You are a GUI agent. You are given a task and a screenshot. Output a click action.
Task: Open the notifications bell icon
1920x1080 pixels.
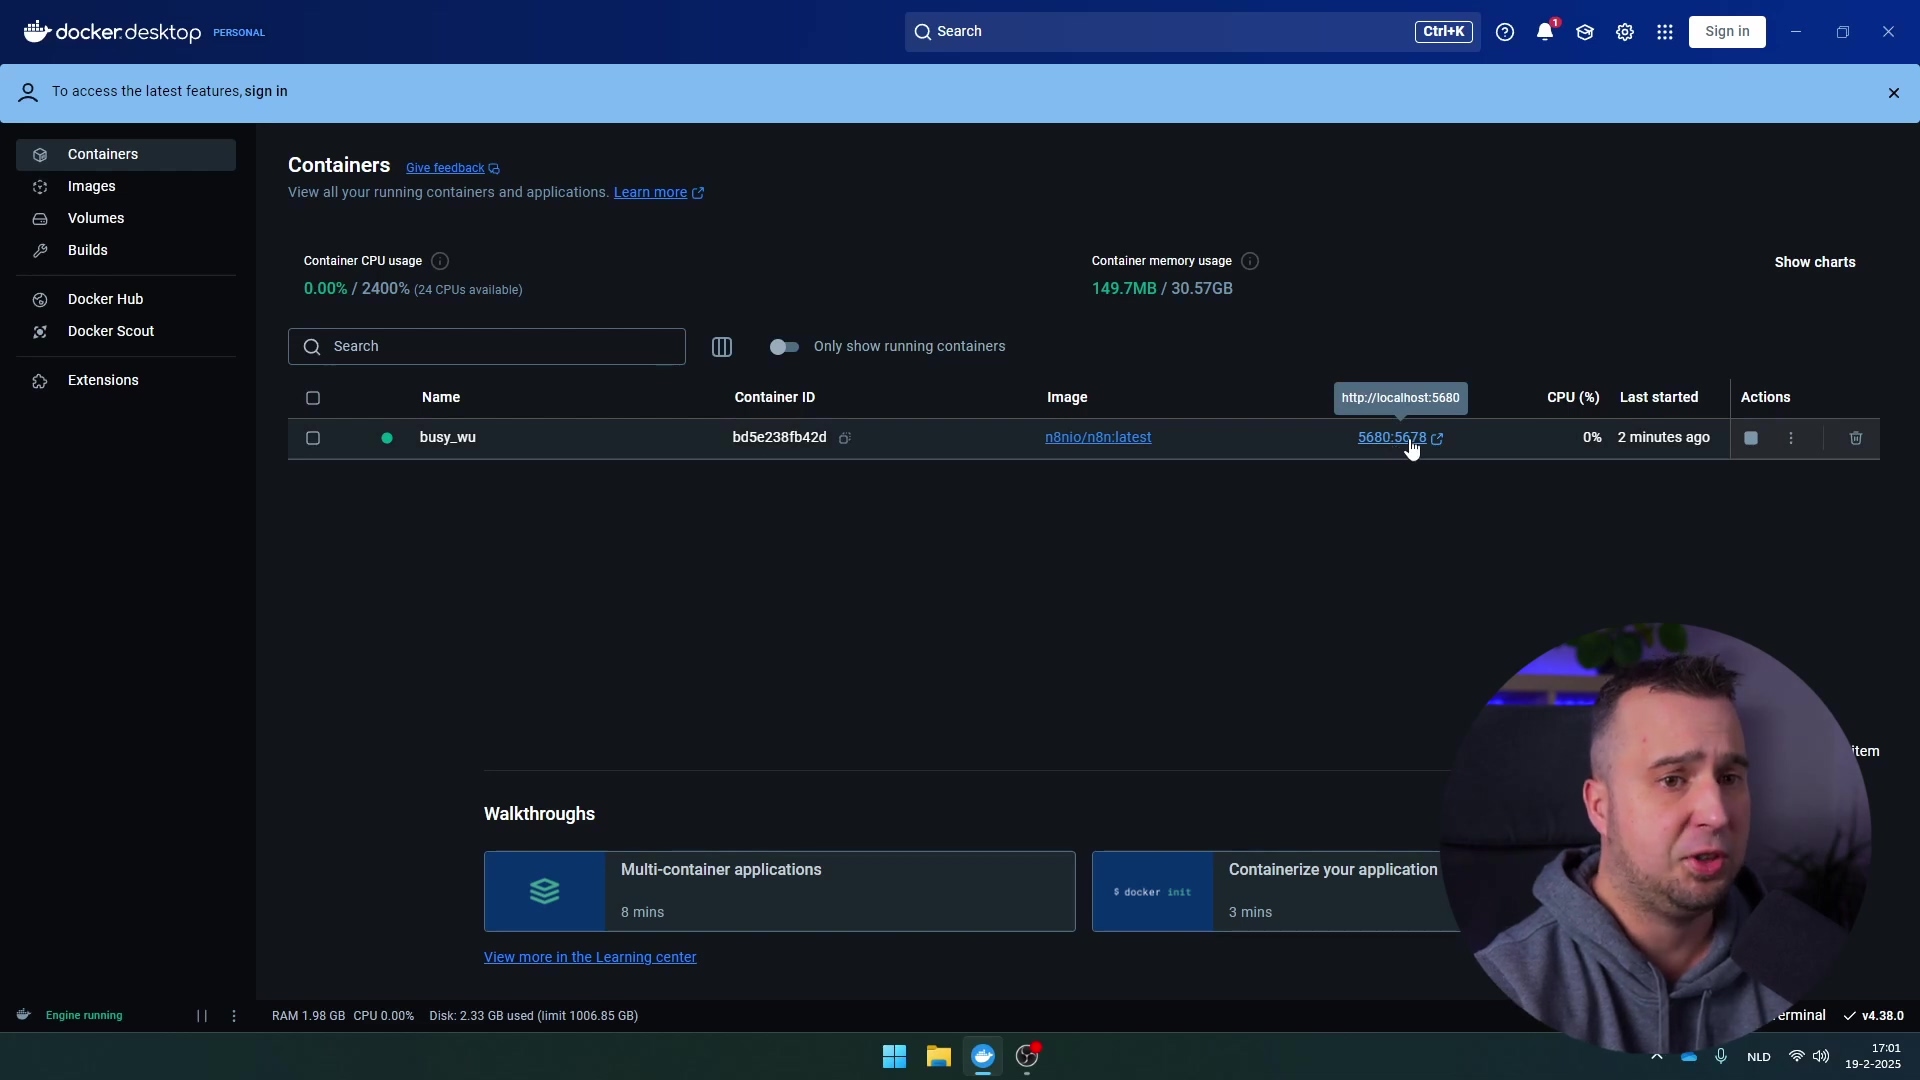pos(1545,32)
